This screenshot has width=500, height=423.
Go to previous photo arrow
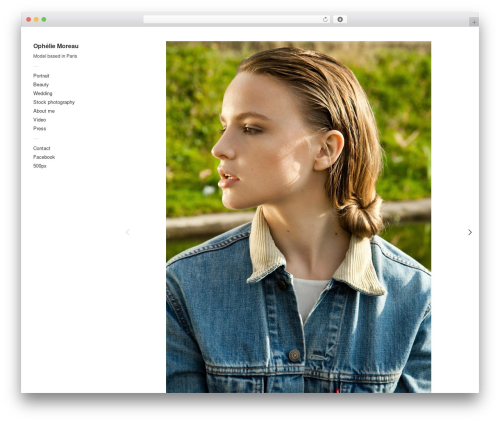127,232
